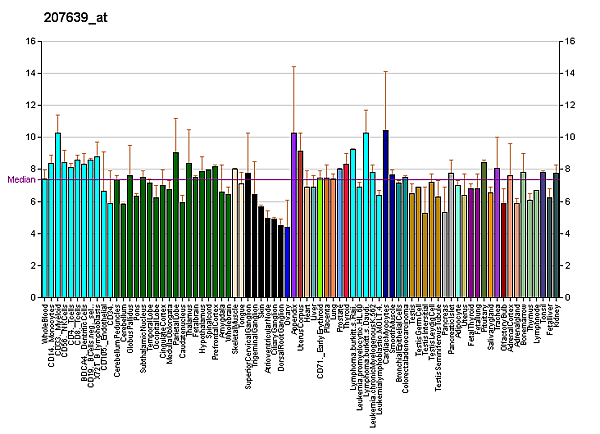Screen dimensions: 600x434
Task: Click the top of Appendix error bar
Action: pos(294,66)
